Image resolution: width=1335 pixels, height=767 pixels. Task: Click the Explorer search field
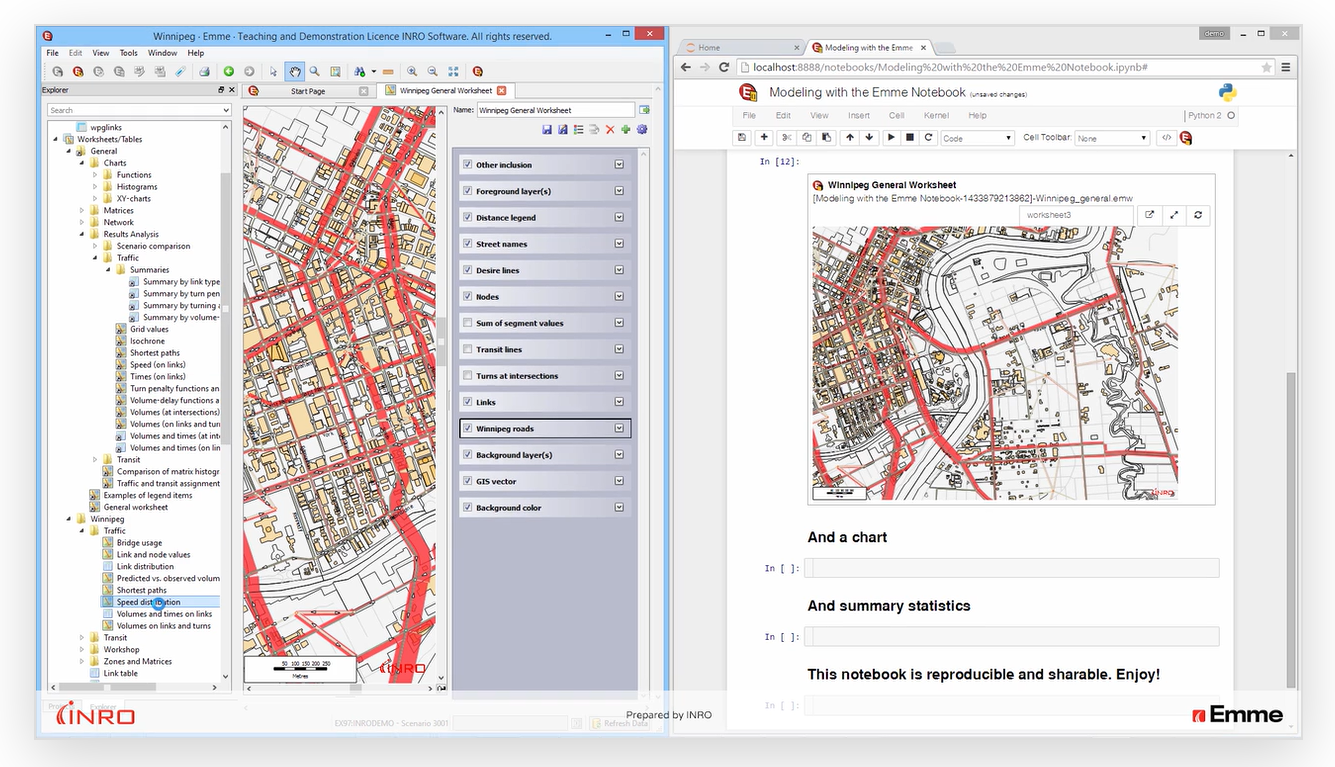[138, 110]
